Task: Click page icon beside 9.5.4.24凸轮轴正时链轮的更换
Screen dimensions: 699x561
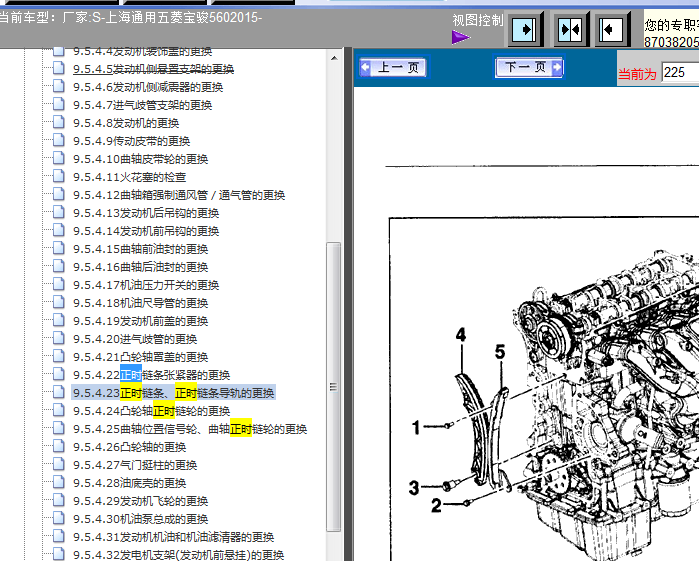Action: point(59,410)
